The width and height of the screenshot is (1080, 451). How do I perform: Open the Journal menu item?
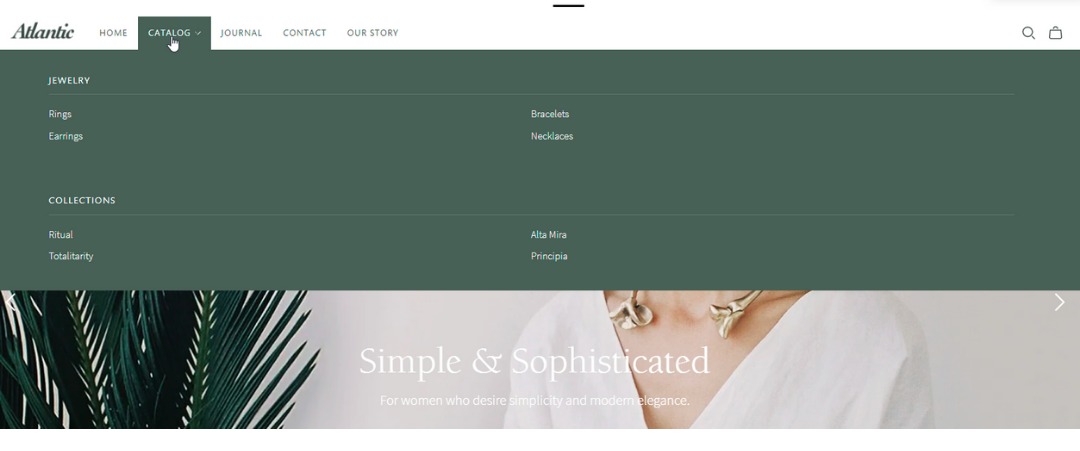[241, 33]
